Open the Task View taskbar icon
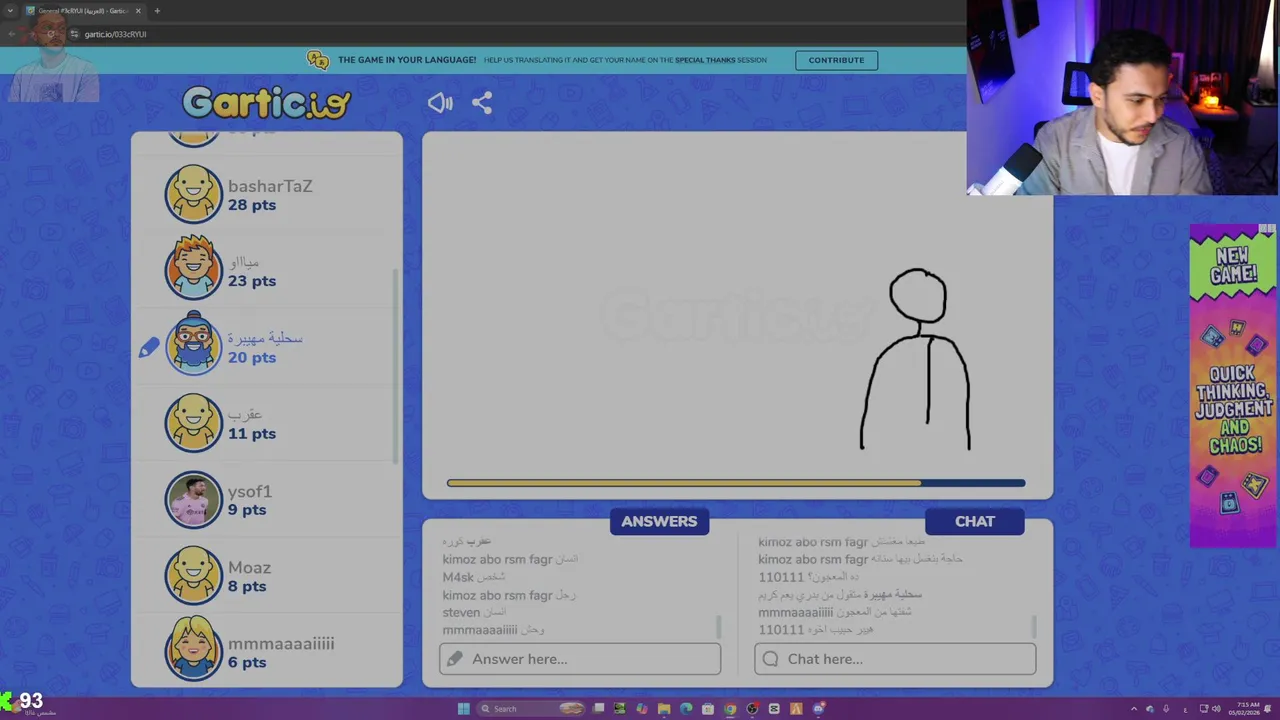Image resolution: width=1280 pixels, height=720 pixels. click(x=598, y=709)
